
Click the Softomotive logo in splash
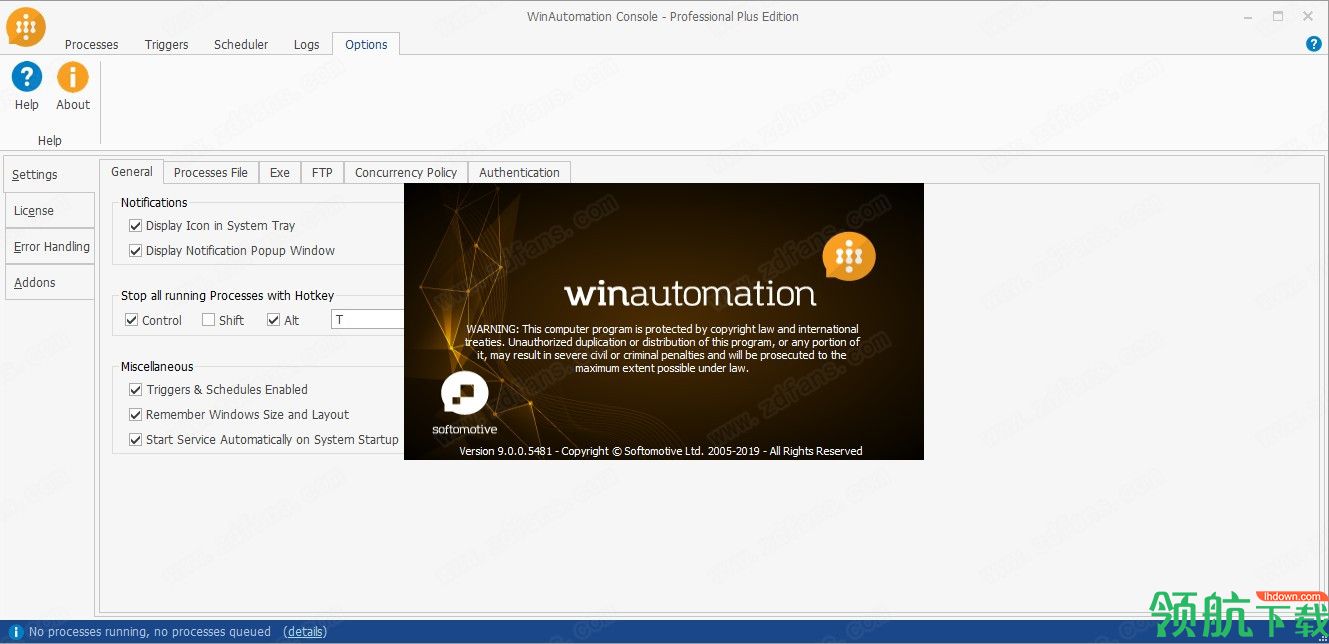coord(464,404)
